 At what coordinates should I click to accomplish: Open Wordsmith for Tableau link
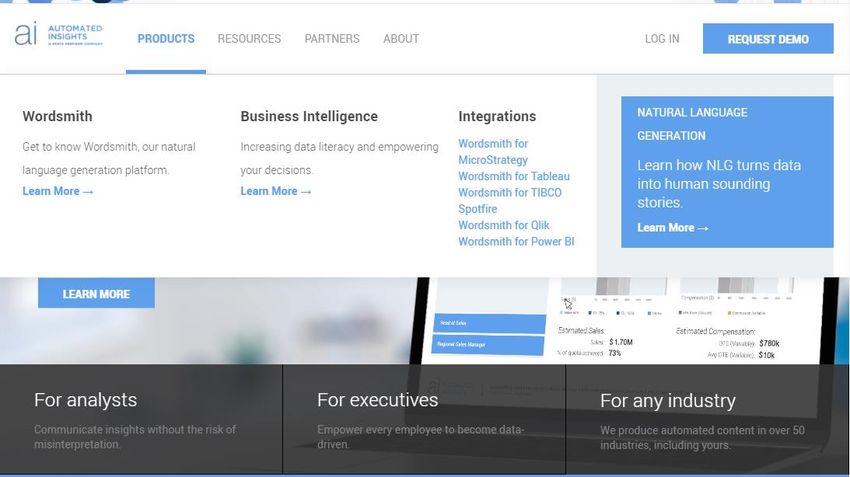(x=514, y=176)
